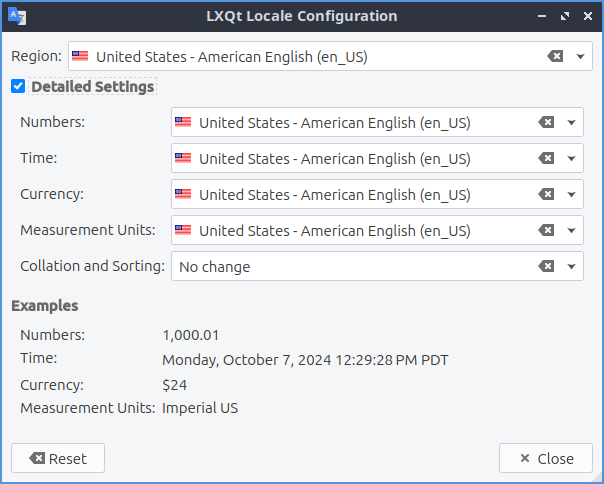604x484 pixels.
Task: Clear the Region field with its clear icon
Action: (x=555, y=57)
